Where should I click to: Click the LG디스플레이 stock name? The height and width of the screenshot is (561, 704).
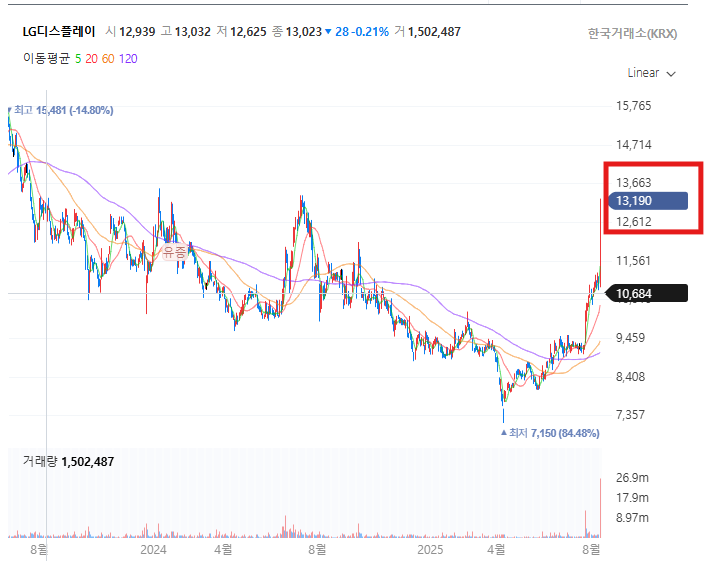coord(59,31)
